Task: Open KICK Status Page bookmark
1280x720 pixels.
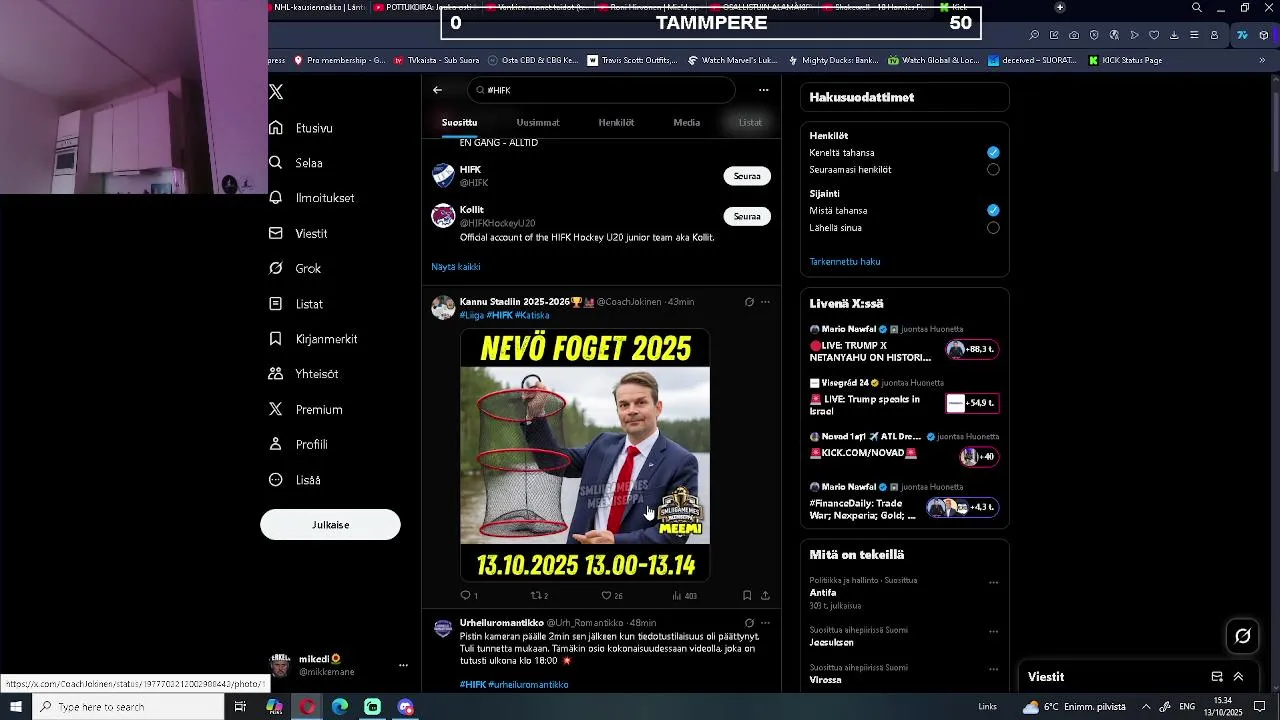Action: click(x=1124, y=60)
